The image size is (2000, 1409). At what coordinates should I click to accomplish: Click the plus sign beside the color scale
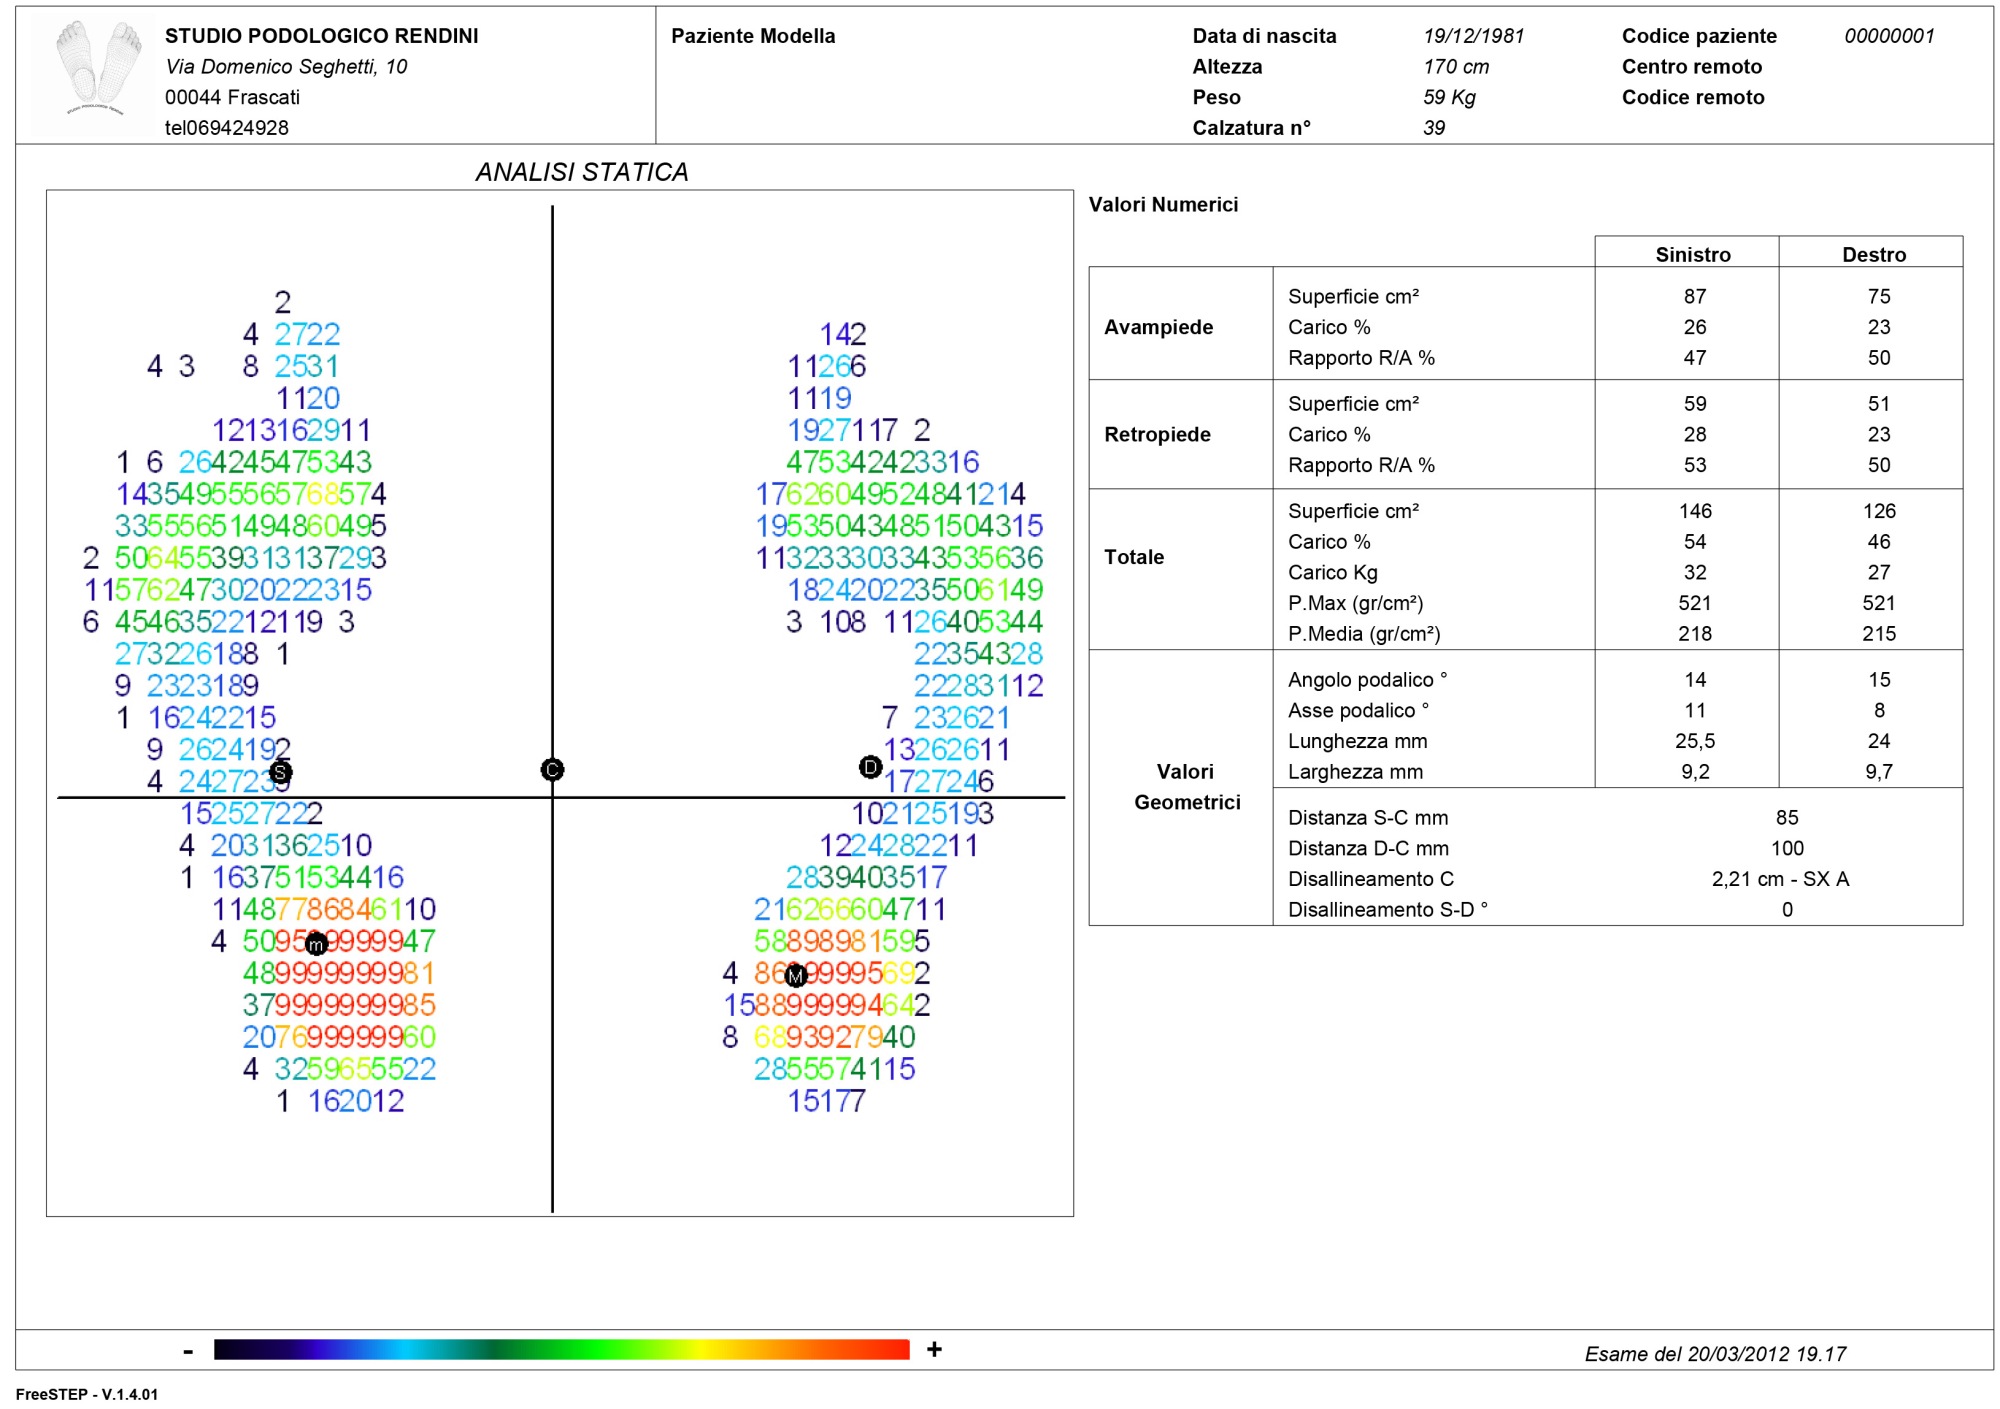click(x=934, y=1349)
